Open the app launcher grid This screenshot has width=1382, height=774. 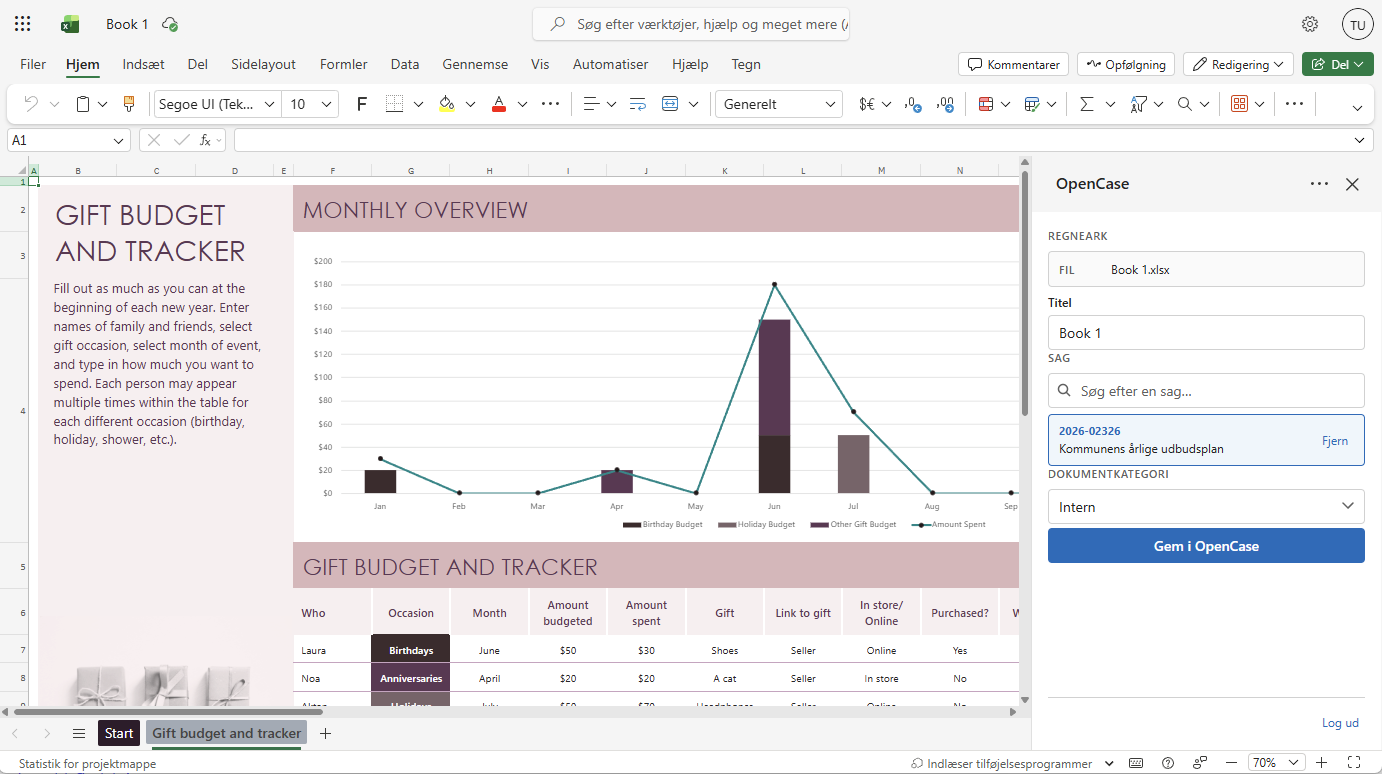(22, 24)
